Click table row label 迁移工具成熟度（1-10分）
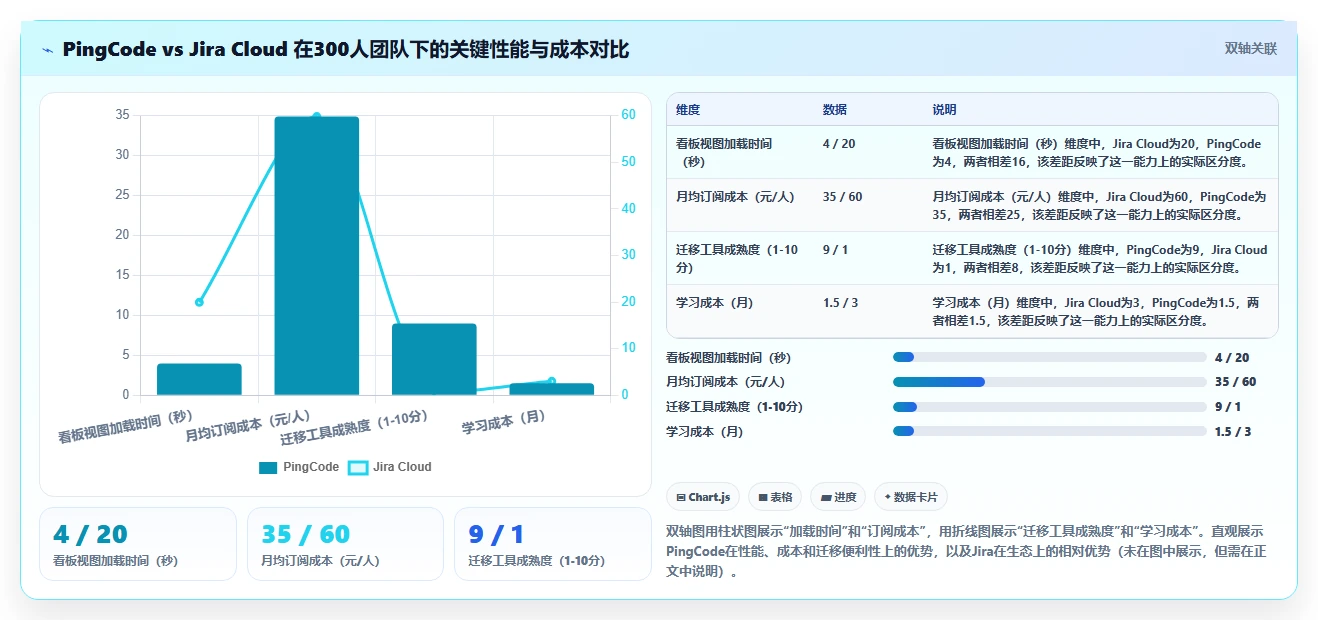The width and height of the screenshot is (1318, 620). (x=737, y=258)
